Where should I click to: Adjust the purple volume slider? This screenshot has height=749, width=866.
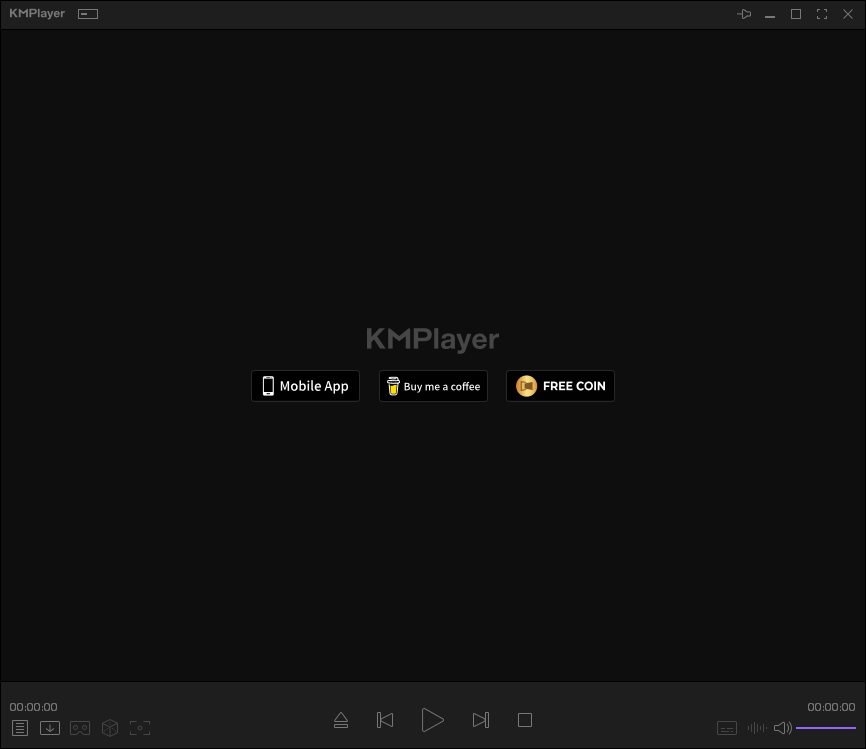point(826,728)
